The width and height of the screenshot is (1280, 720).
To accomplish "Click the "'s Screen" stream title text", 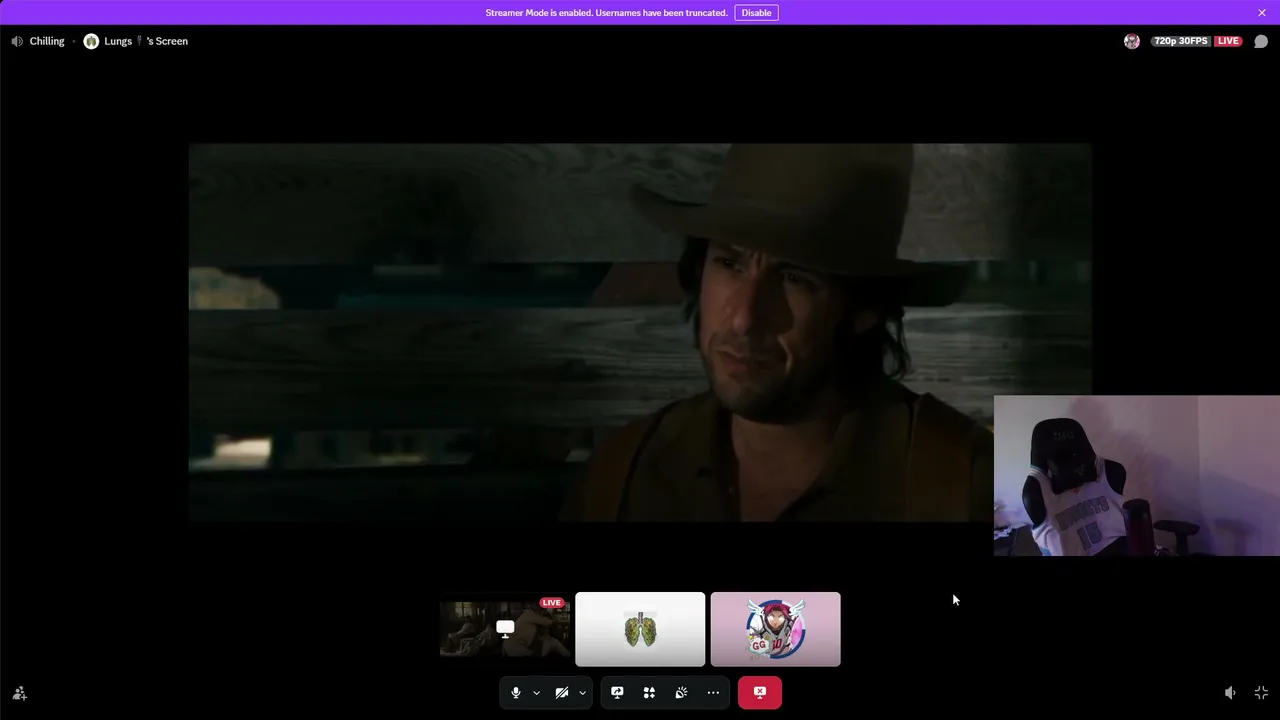I will pyautogui.click(x=167, y=41).
